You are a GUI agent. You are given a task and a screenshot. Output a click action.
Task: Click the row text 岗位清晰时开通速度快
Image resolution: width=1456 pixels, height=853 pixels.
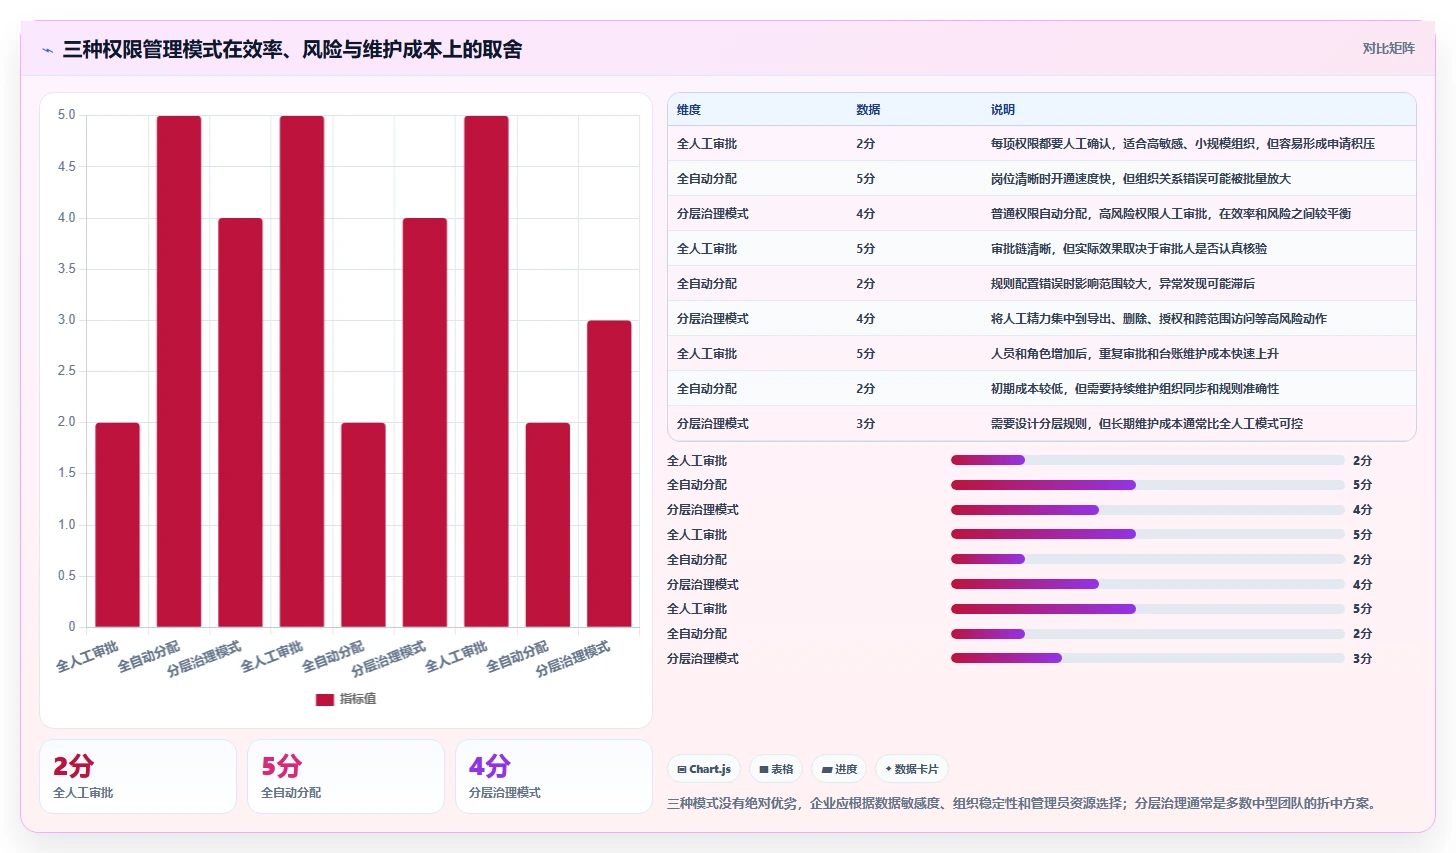(1051, 179)
